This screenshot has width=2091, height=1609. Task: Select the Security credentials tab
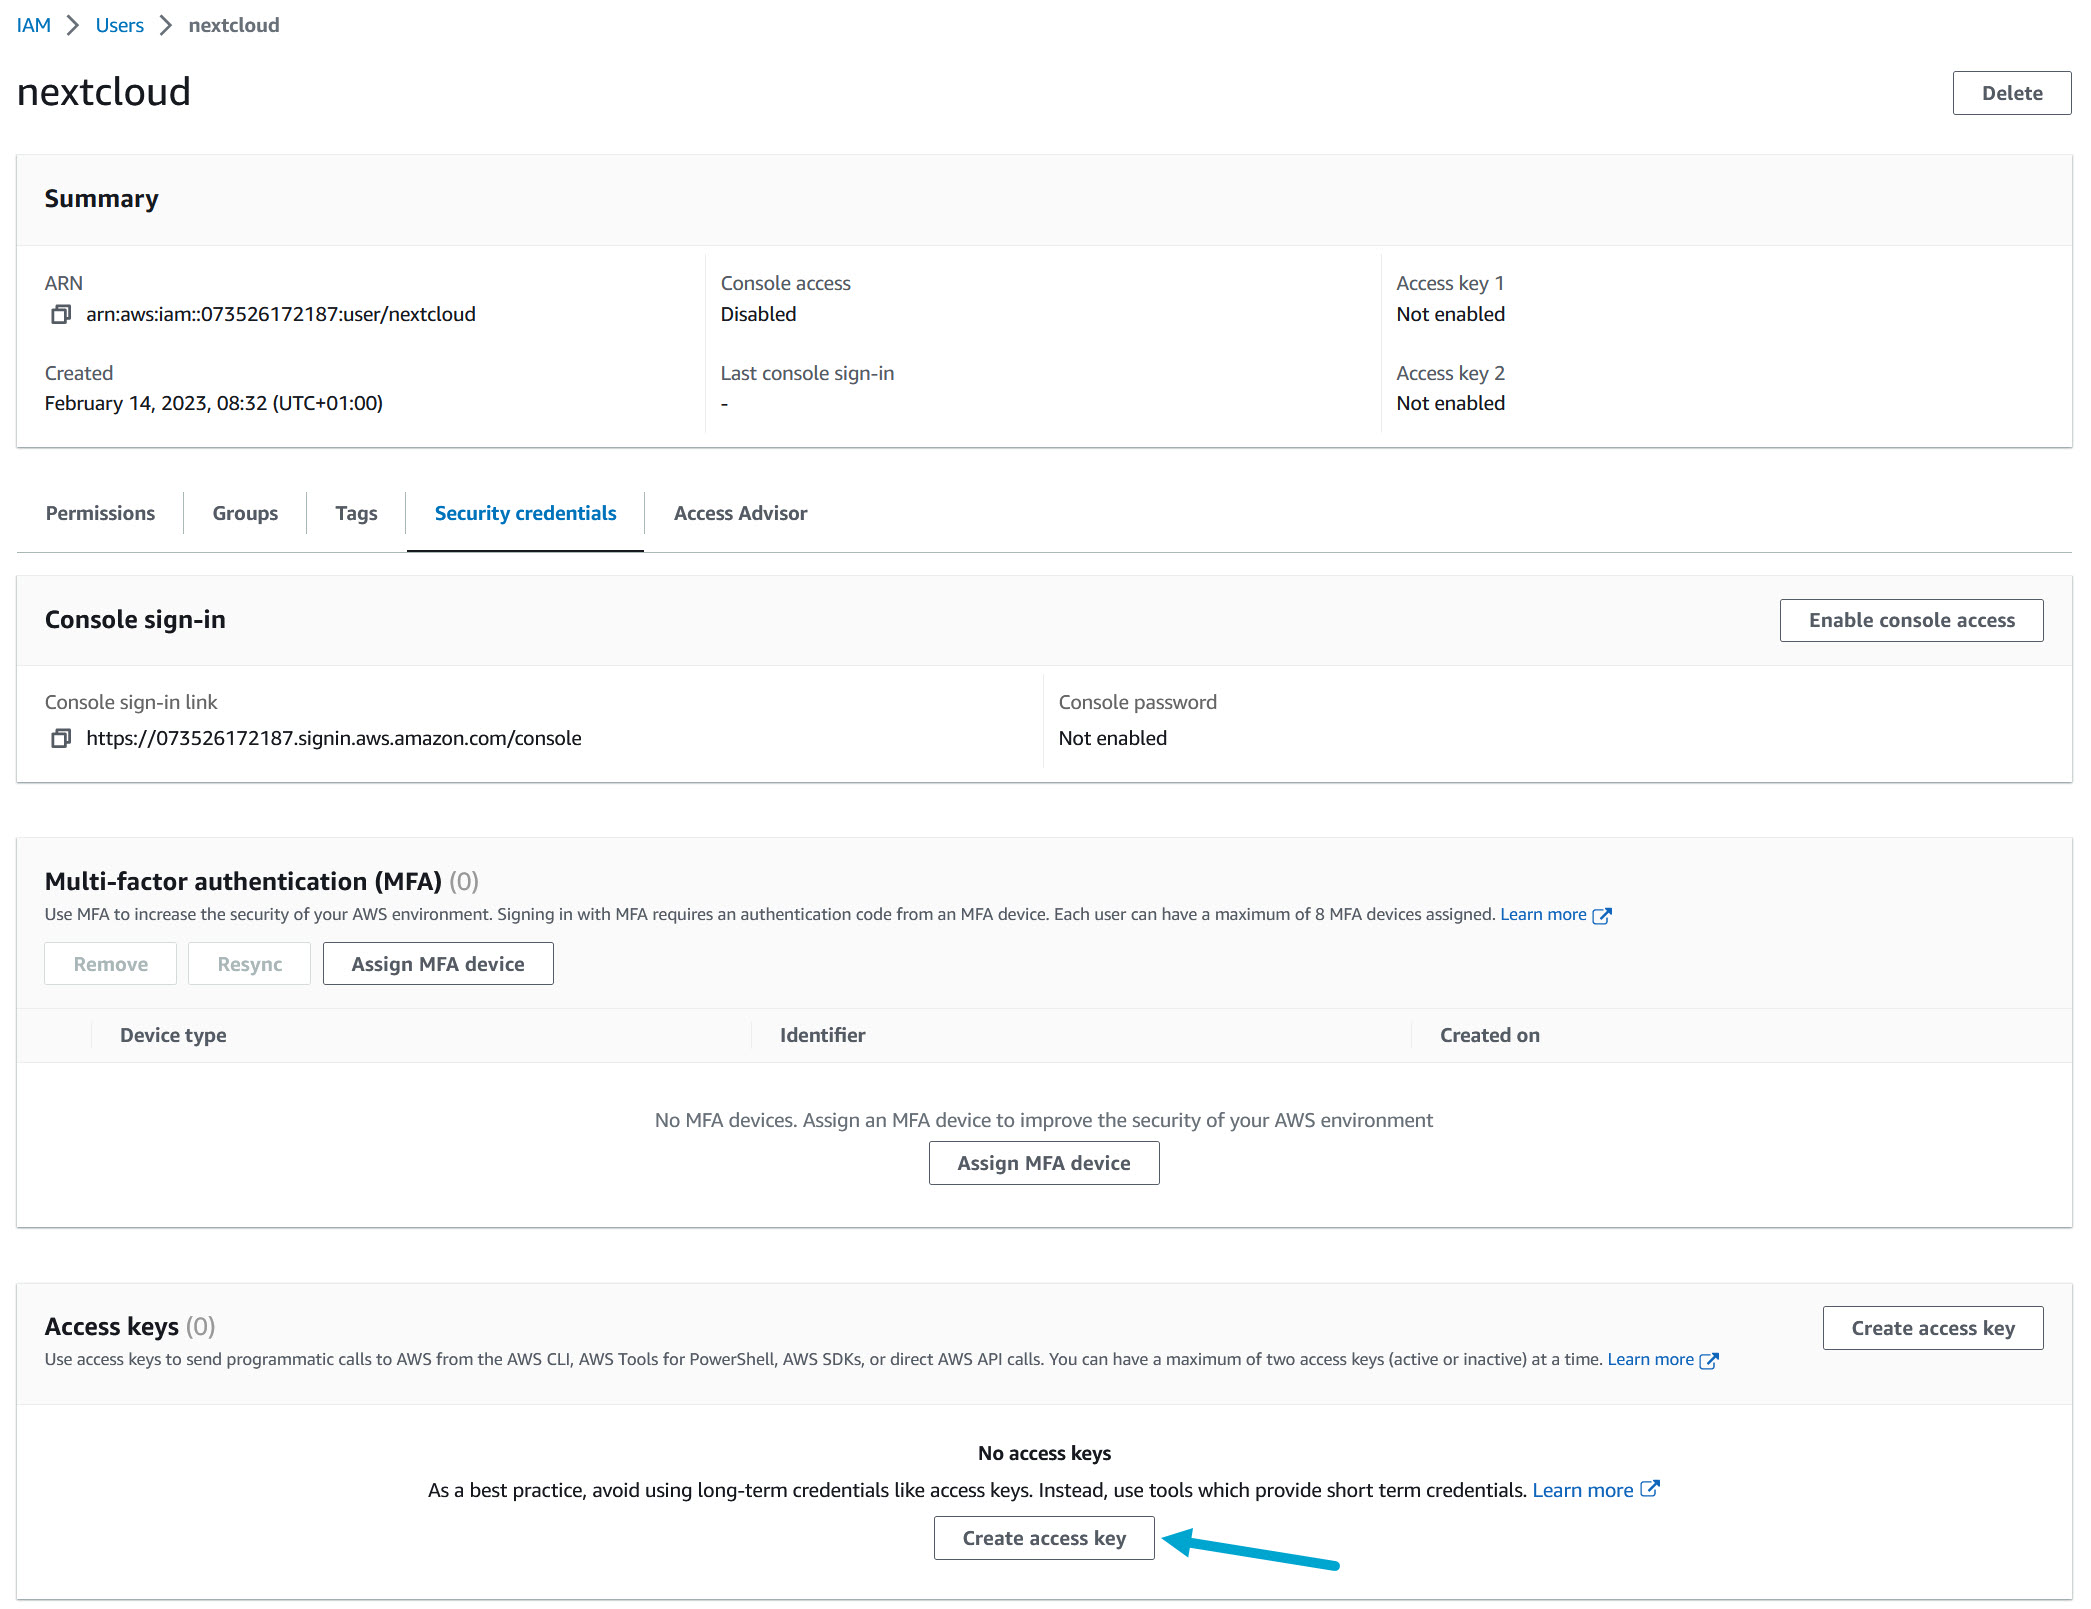pos(524,513)
